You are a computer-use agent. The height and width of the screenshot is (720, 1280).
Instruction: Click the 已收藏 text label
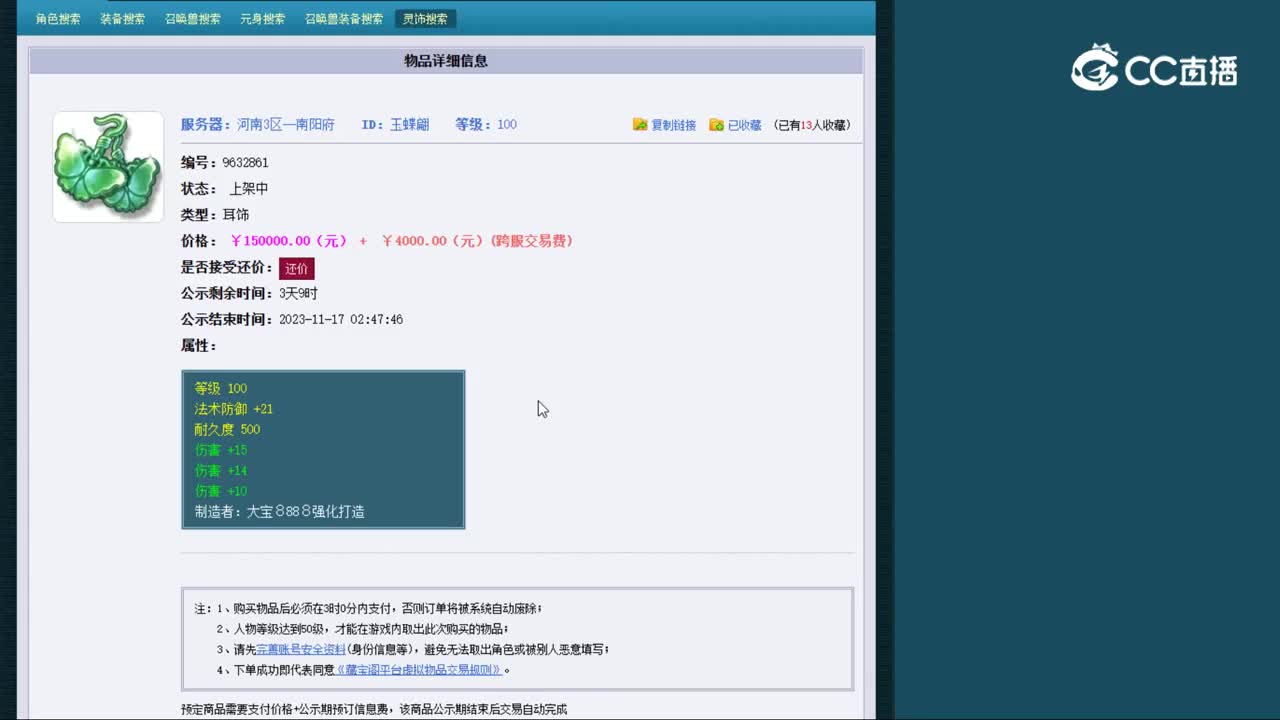pos(744,124)
